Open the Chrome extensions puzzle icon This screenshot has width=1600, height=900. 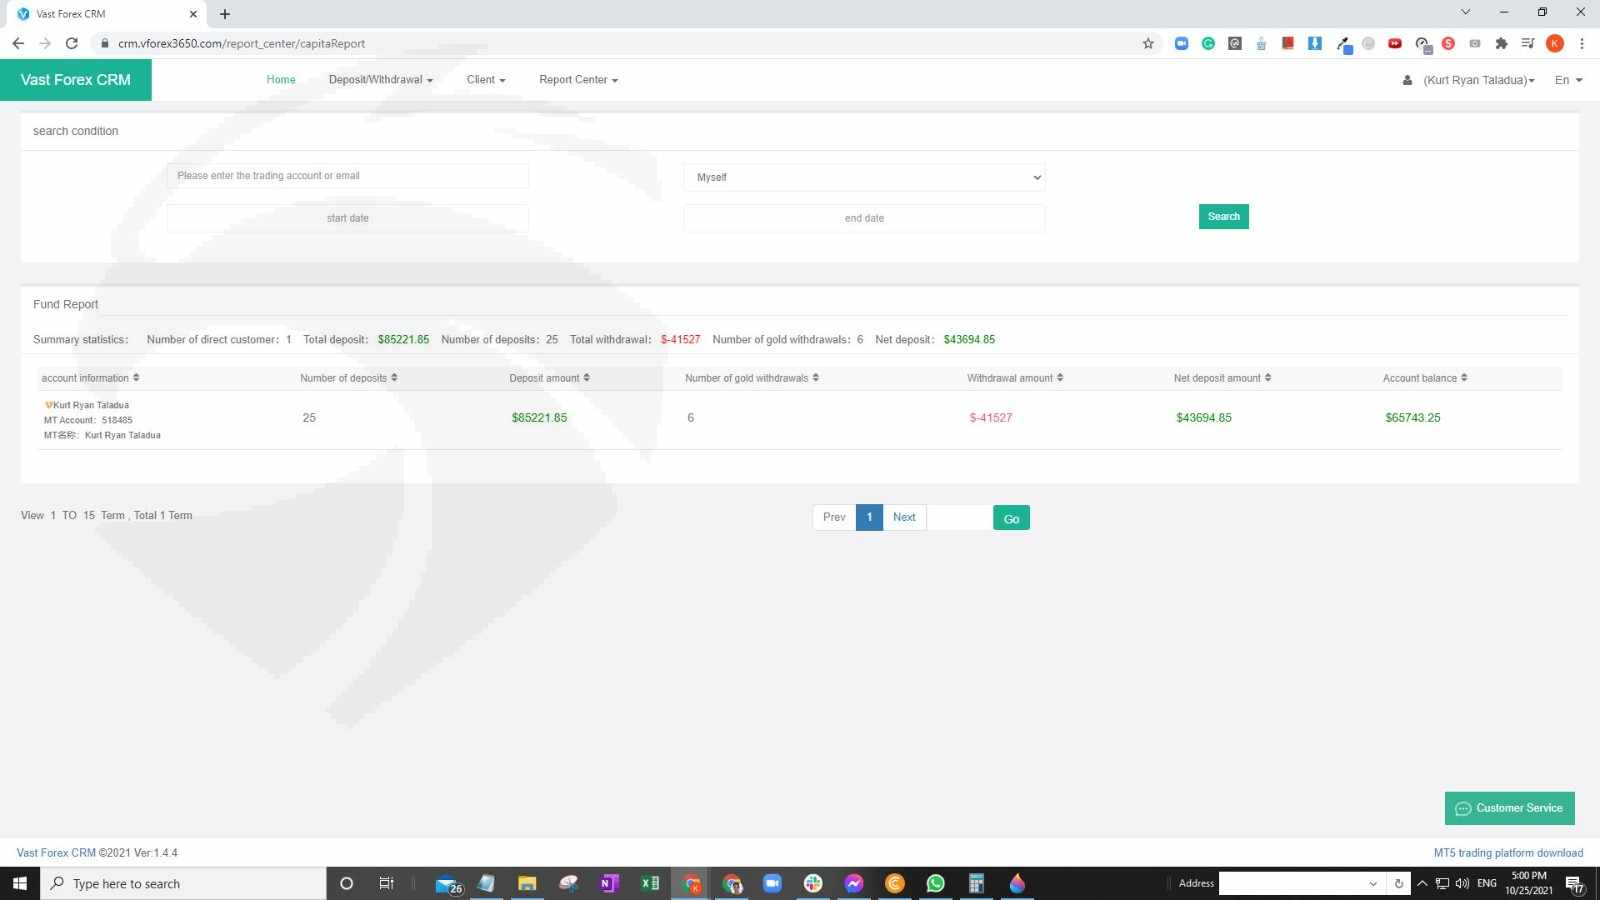tap(1501, 43)
